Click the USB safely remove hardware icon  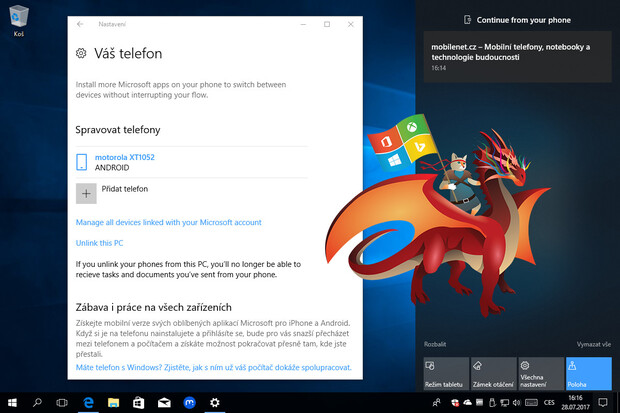coord(492,403)
